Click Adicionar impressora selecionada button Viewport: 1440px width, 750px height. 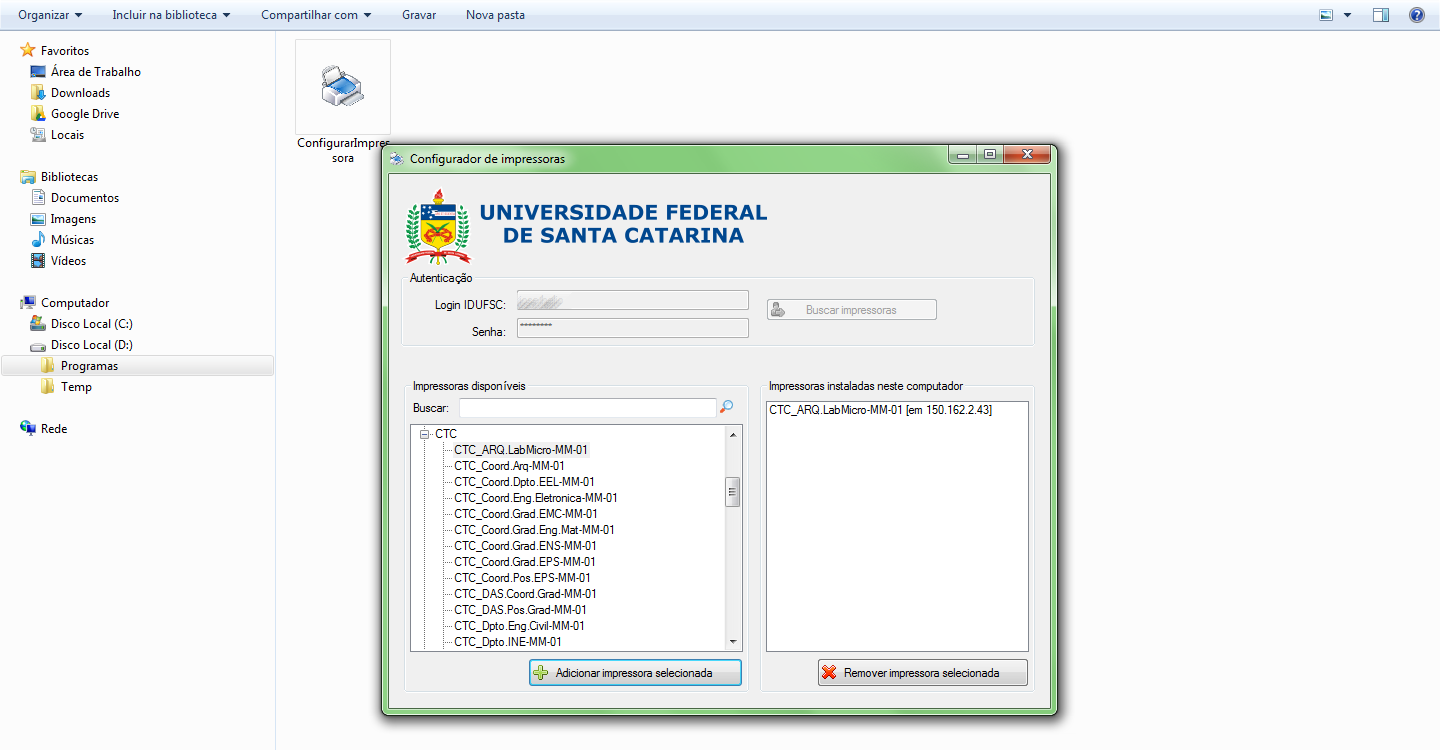(635, 673)
